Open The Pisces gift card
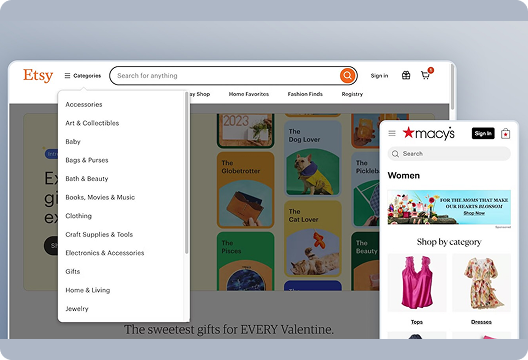The image size is (528, 360). [x=245, y=261]
